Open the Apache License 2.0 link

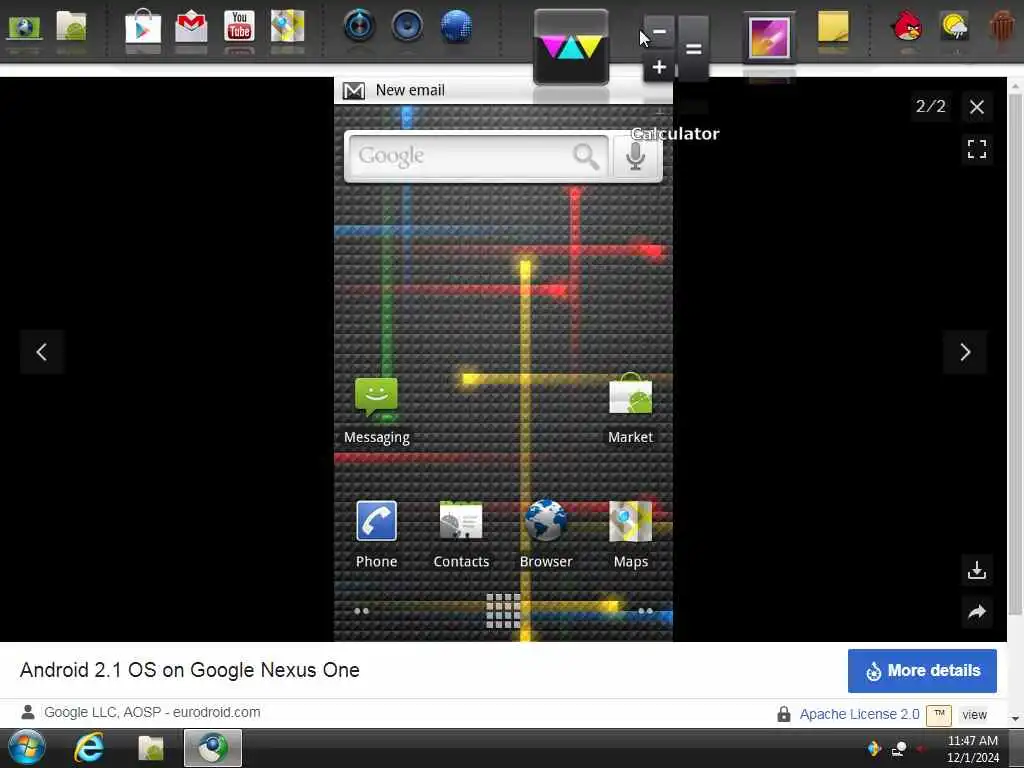(859, 714)
